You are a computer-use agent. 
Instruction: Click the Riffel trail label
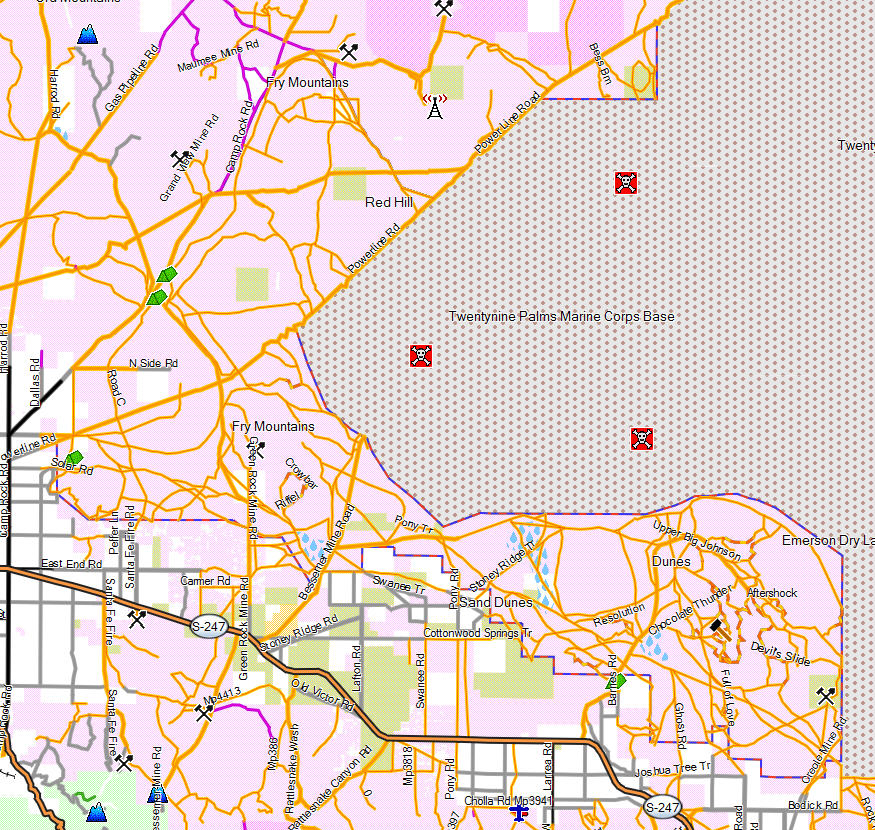(x=287, y=500)
